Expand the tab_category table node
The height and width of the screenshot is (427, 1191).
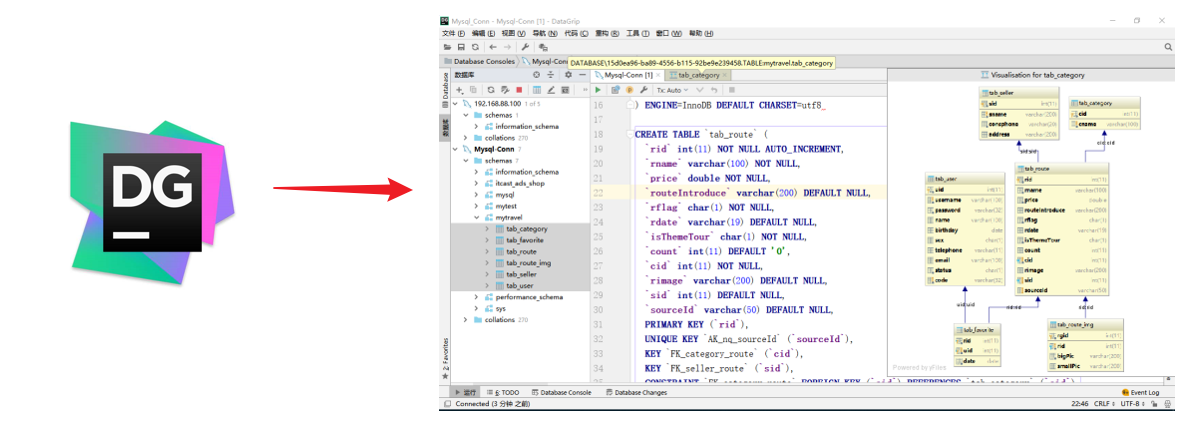[x=487, y=229]
